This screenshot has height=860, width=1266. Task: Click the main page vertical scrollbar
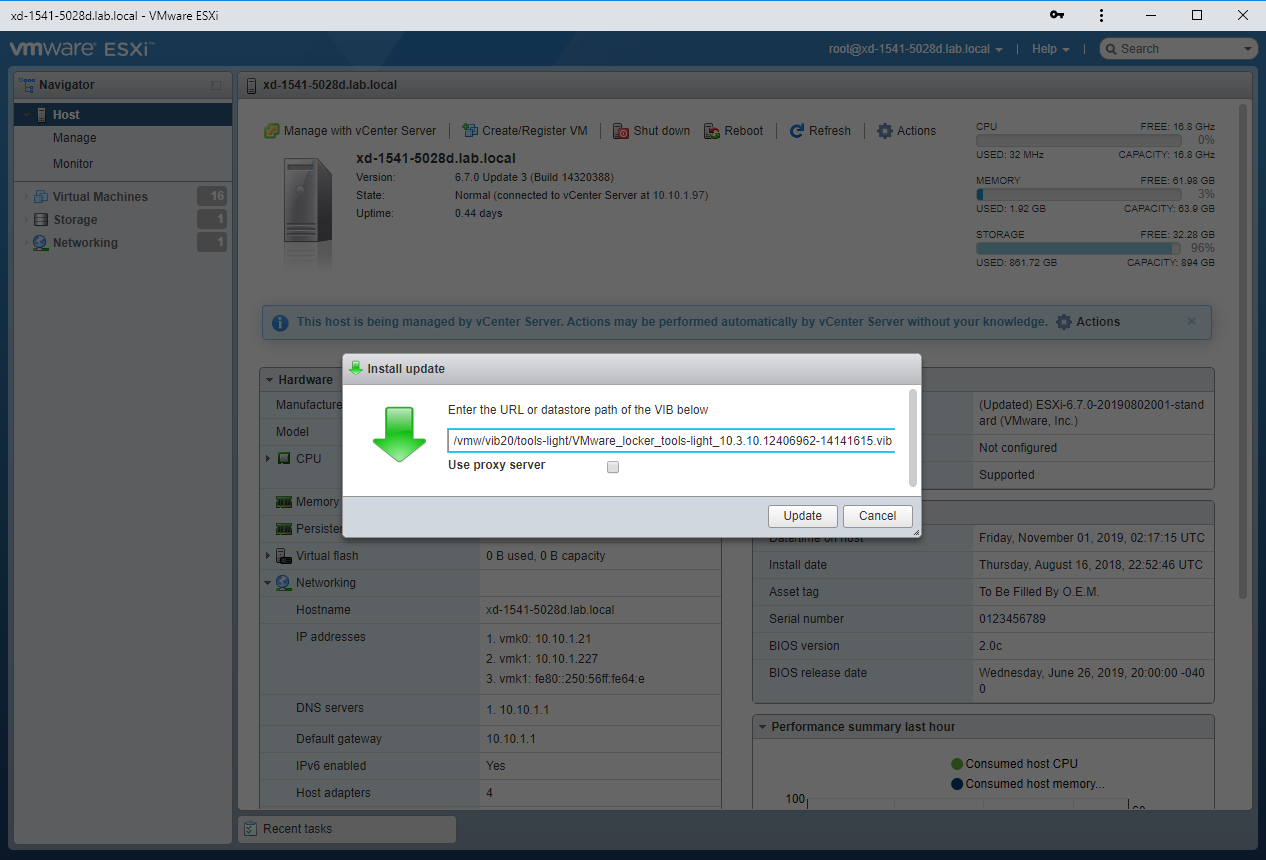click(1243, 350)
